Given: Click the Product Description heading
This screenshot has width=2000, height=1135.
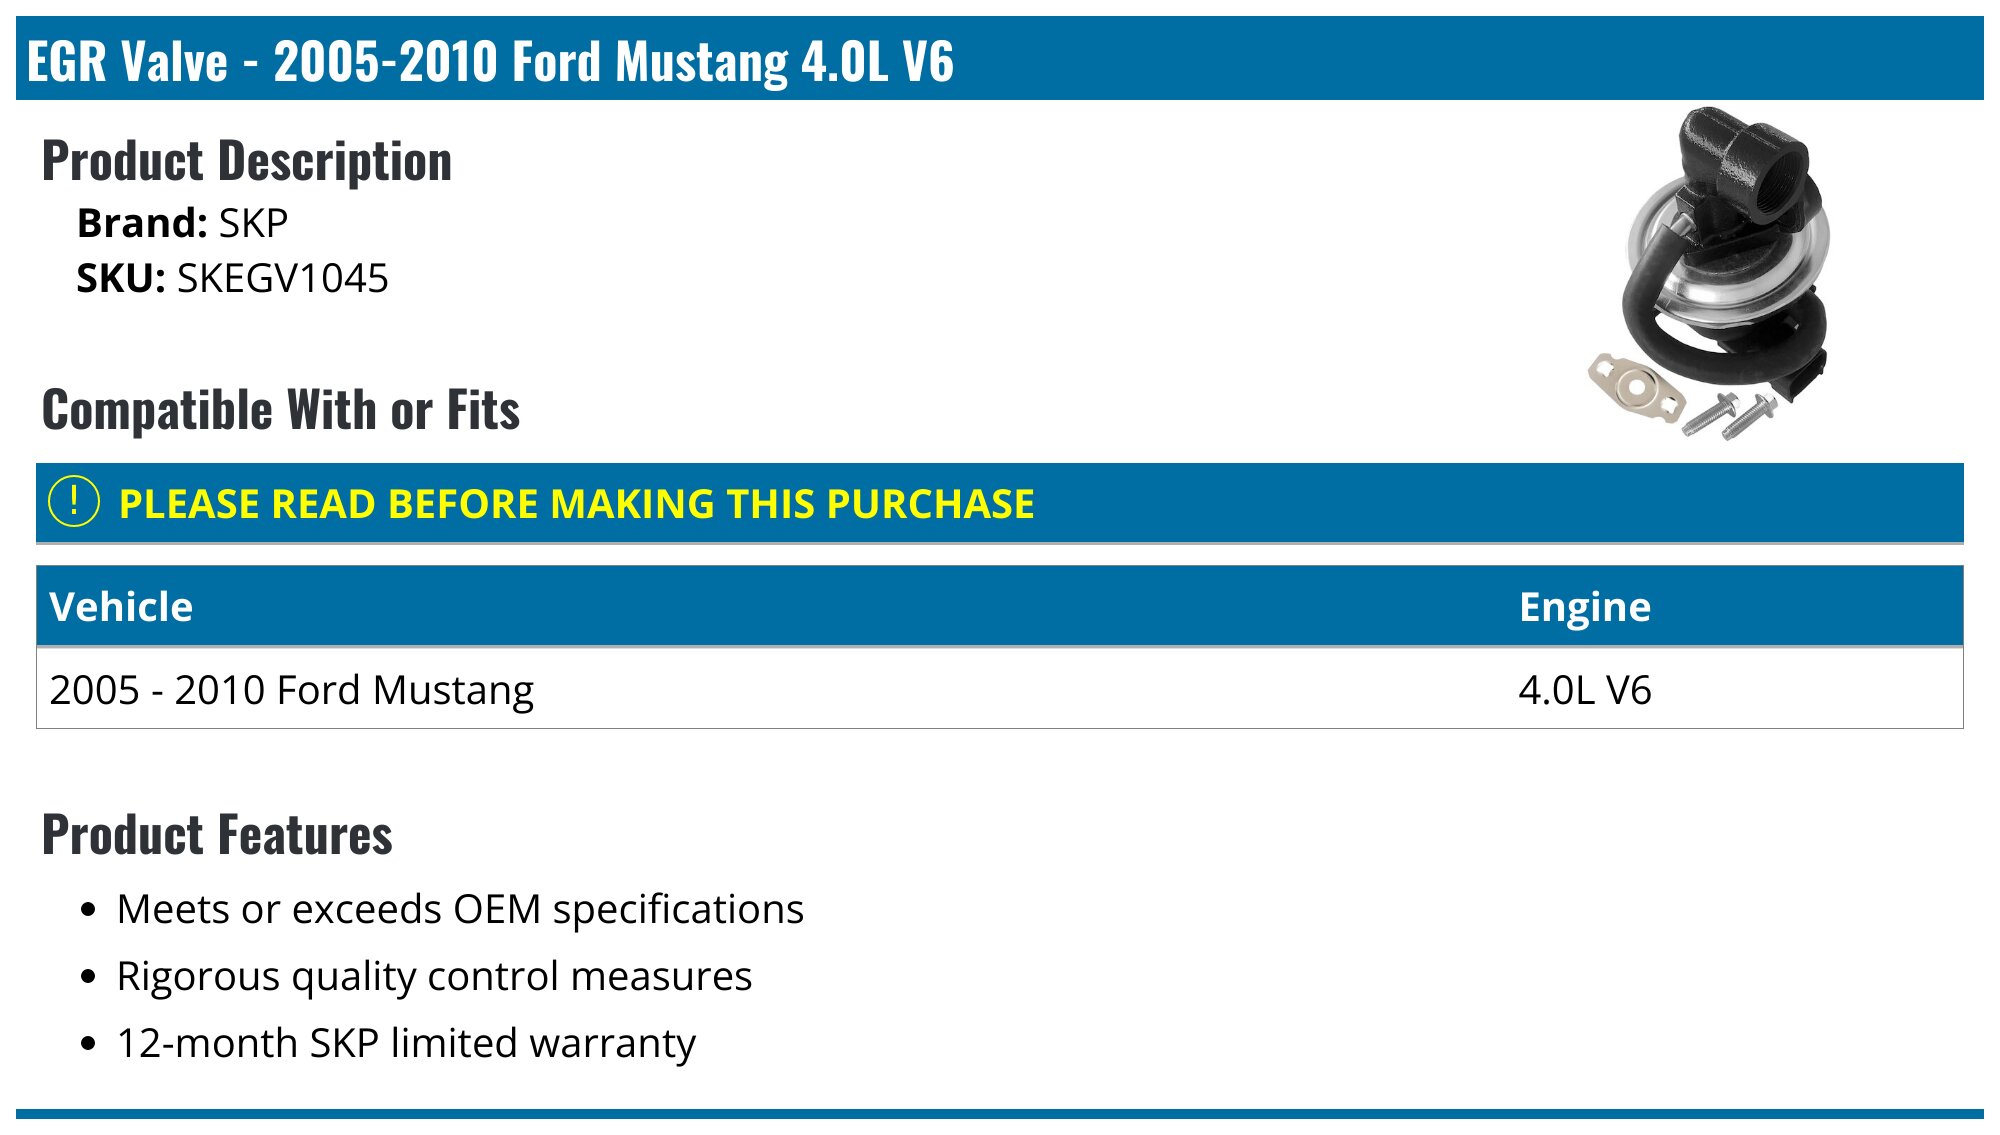Looking at the screenshot, I should (x=247, y=162).
